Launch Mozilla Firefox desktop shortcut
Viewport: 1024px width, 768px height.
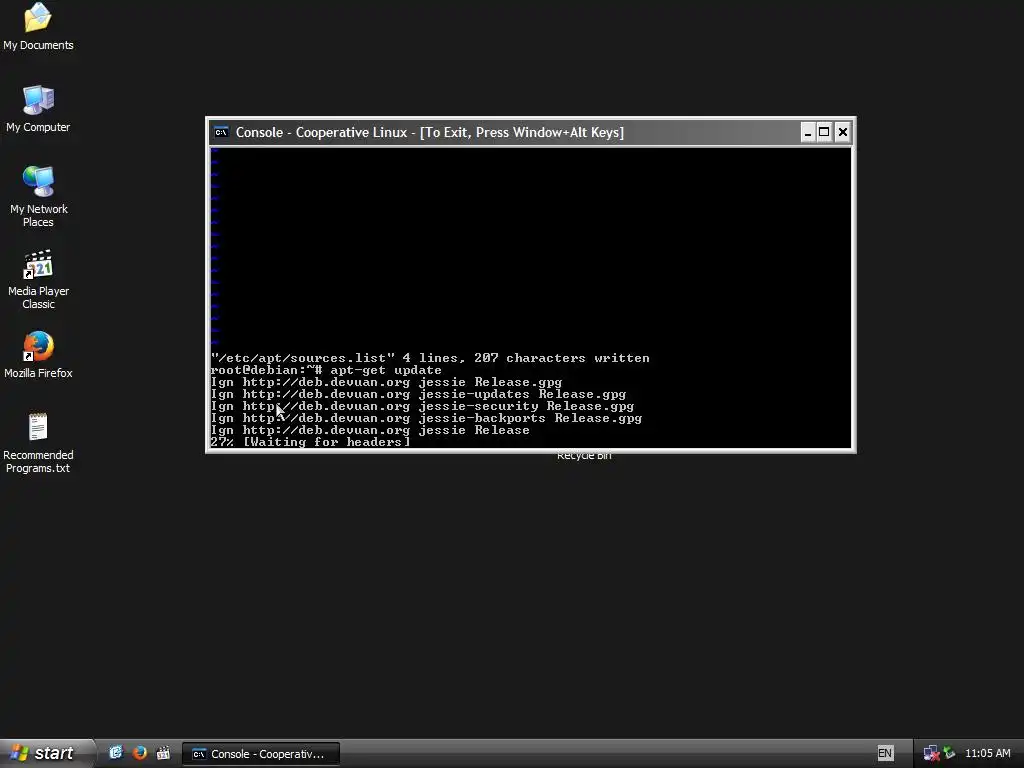[x=38, y=355]
